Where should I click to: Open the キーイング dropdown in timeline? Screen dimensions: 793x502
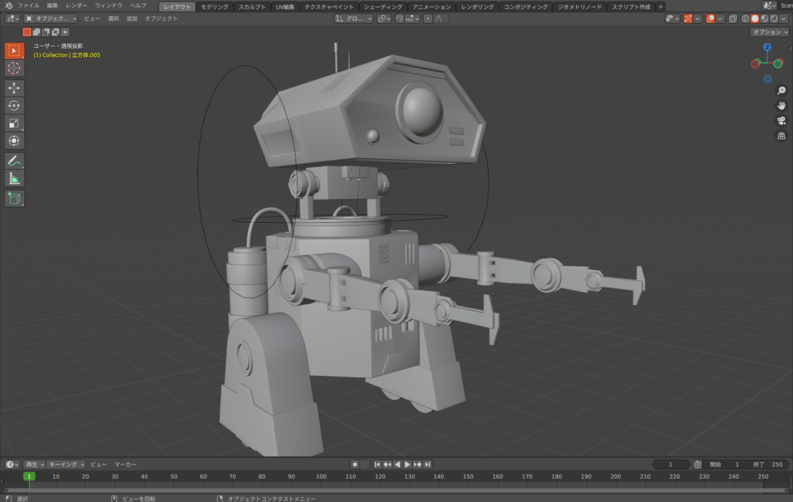tap(66, 464)
